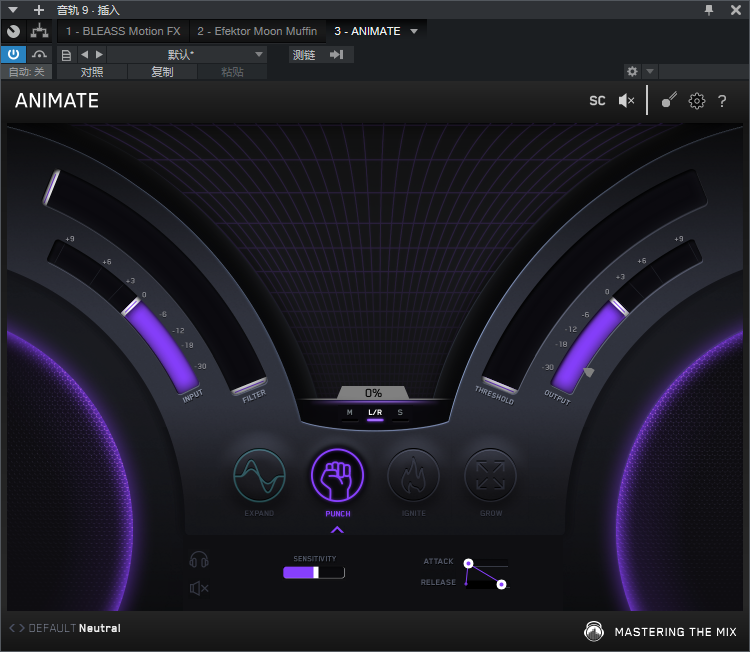Screen dimensions: 750x652
Task: Click the automation mode icon beside power
Action: tap(39, 55)
